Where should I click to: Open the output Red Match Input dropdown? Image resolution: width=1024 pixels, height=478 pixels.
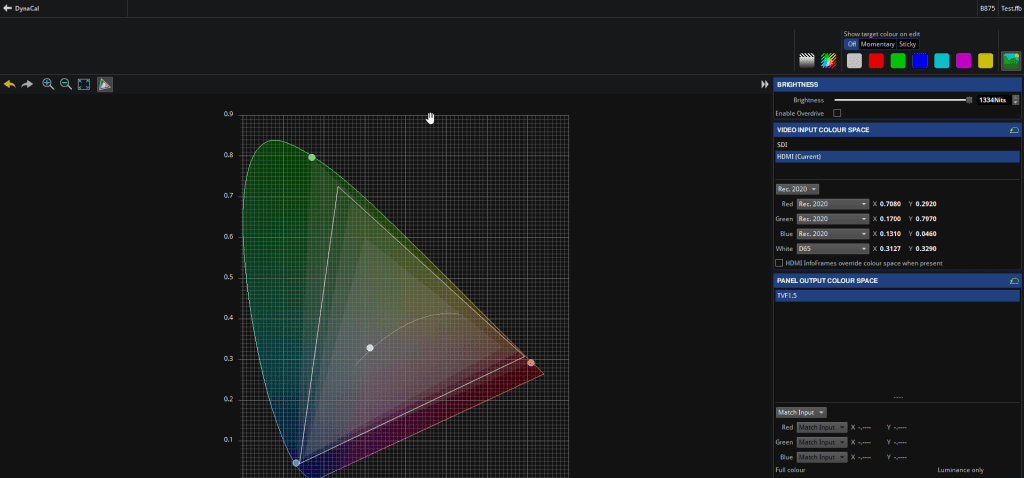822,427
